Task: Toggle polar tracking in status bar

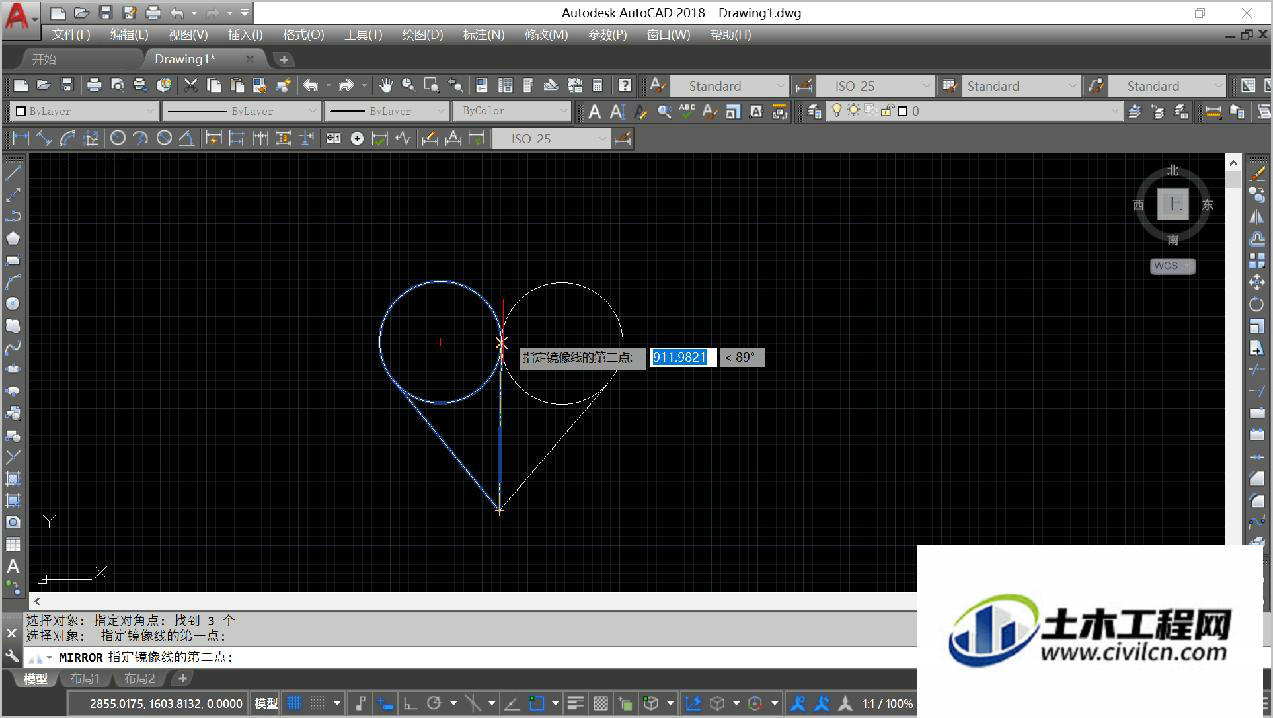Action: (x=435, y=703)
